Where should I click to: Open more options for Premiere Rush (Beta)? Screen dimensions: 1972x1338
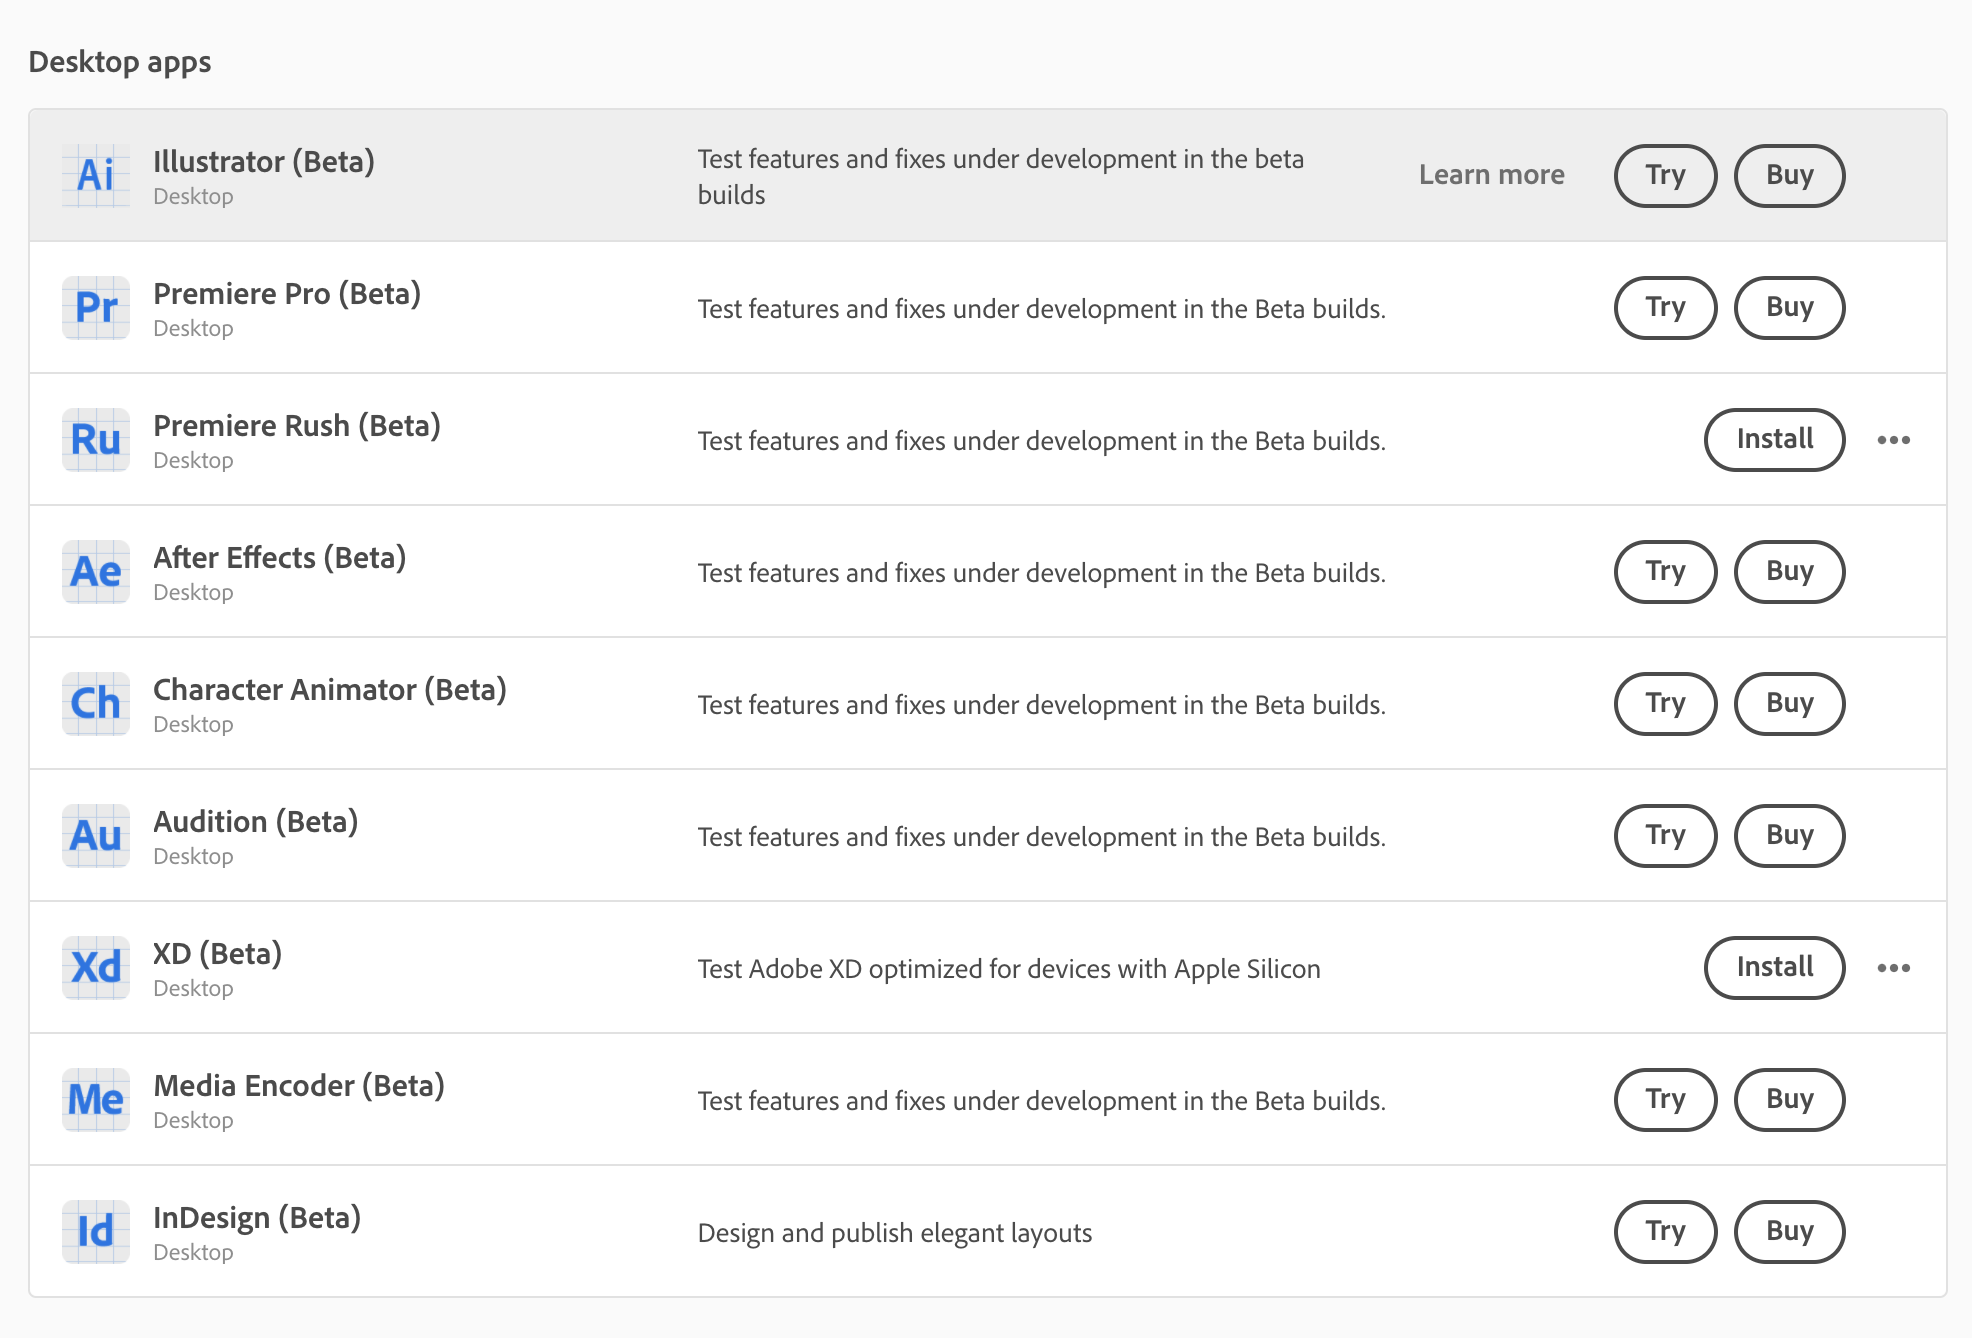click(x=1893, y=440)
